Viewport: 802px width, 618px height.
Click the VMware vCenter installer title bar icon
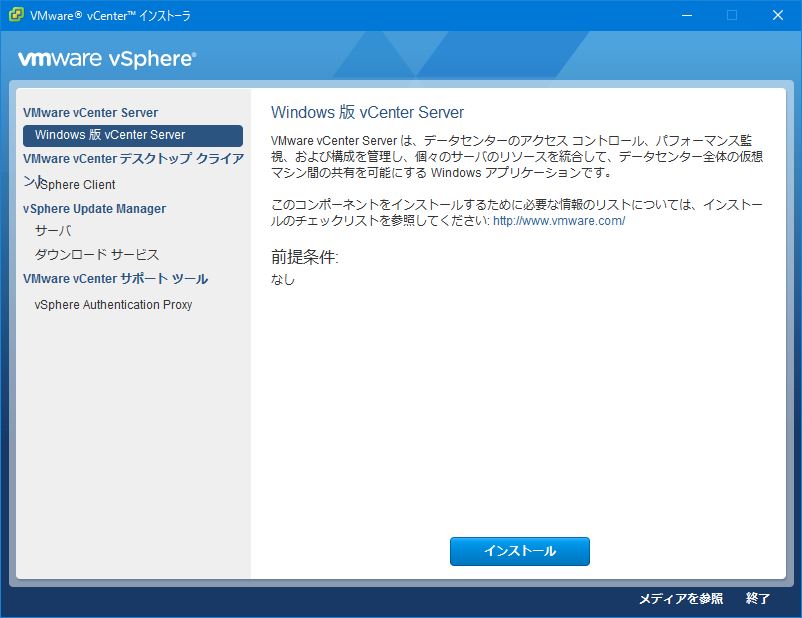click(x=16, y=15)
